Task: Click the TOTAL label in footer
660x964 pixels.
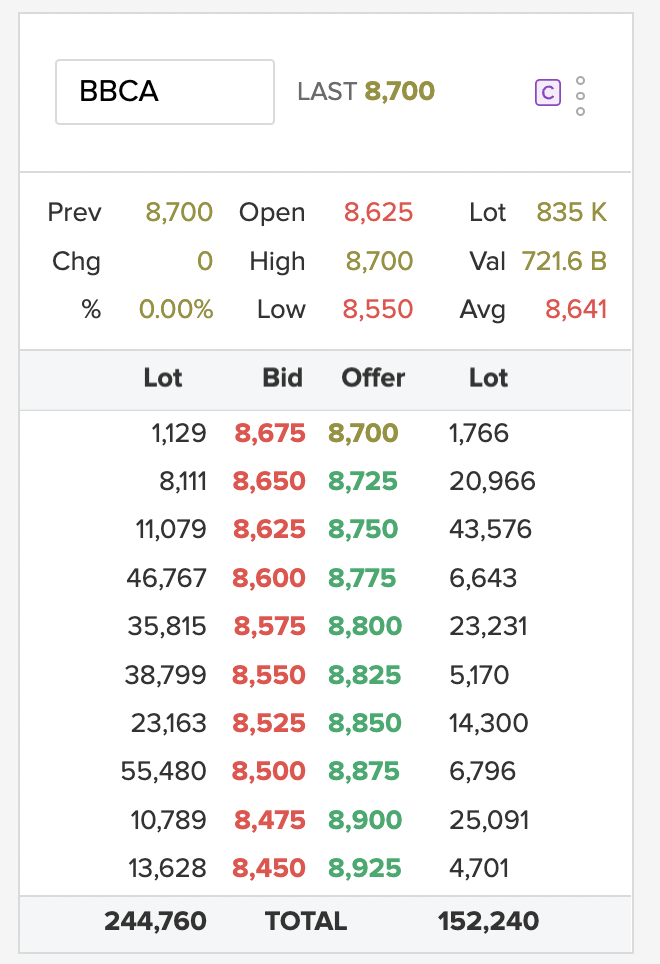Action: pos(306,922)
